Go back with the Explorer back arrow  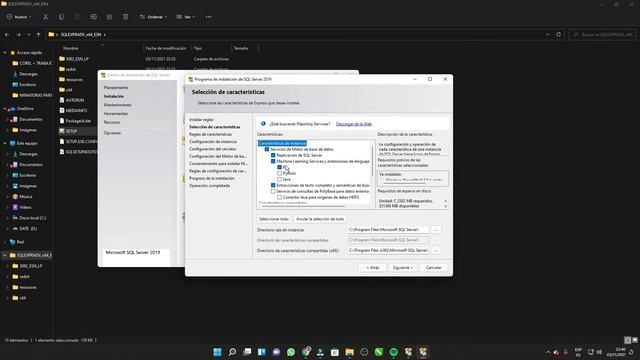7,35
